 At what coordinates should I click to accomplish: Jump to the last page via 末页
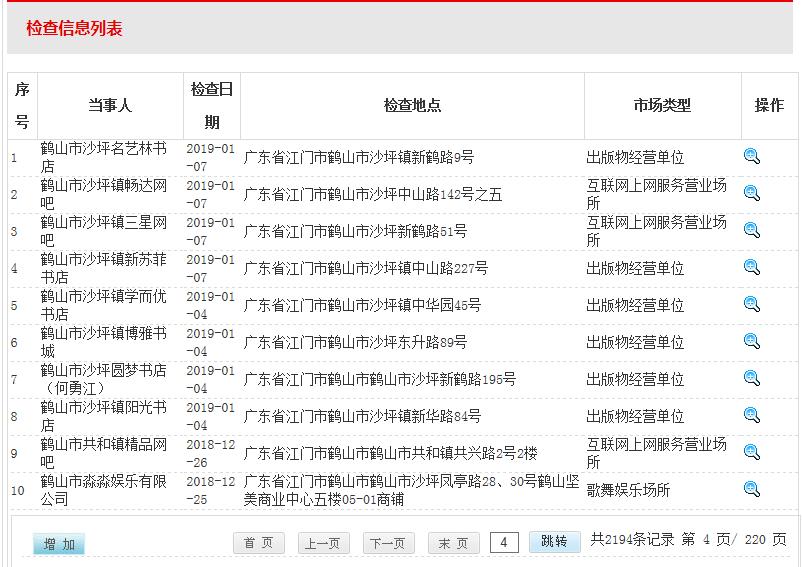(x=454, y=543)
